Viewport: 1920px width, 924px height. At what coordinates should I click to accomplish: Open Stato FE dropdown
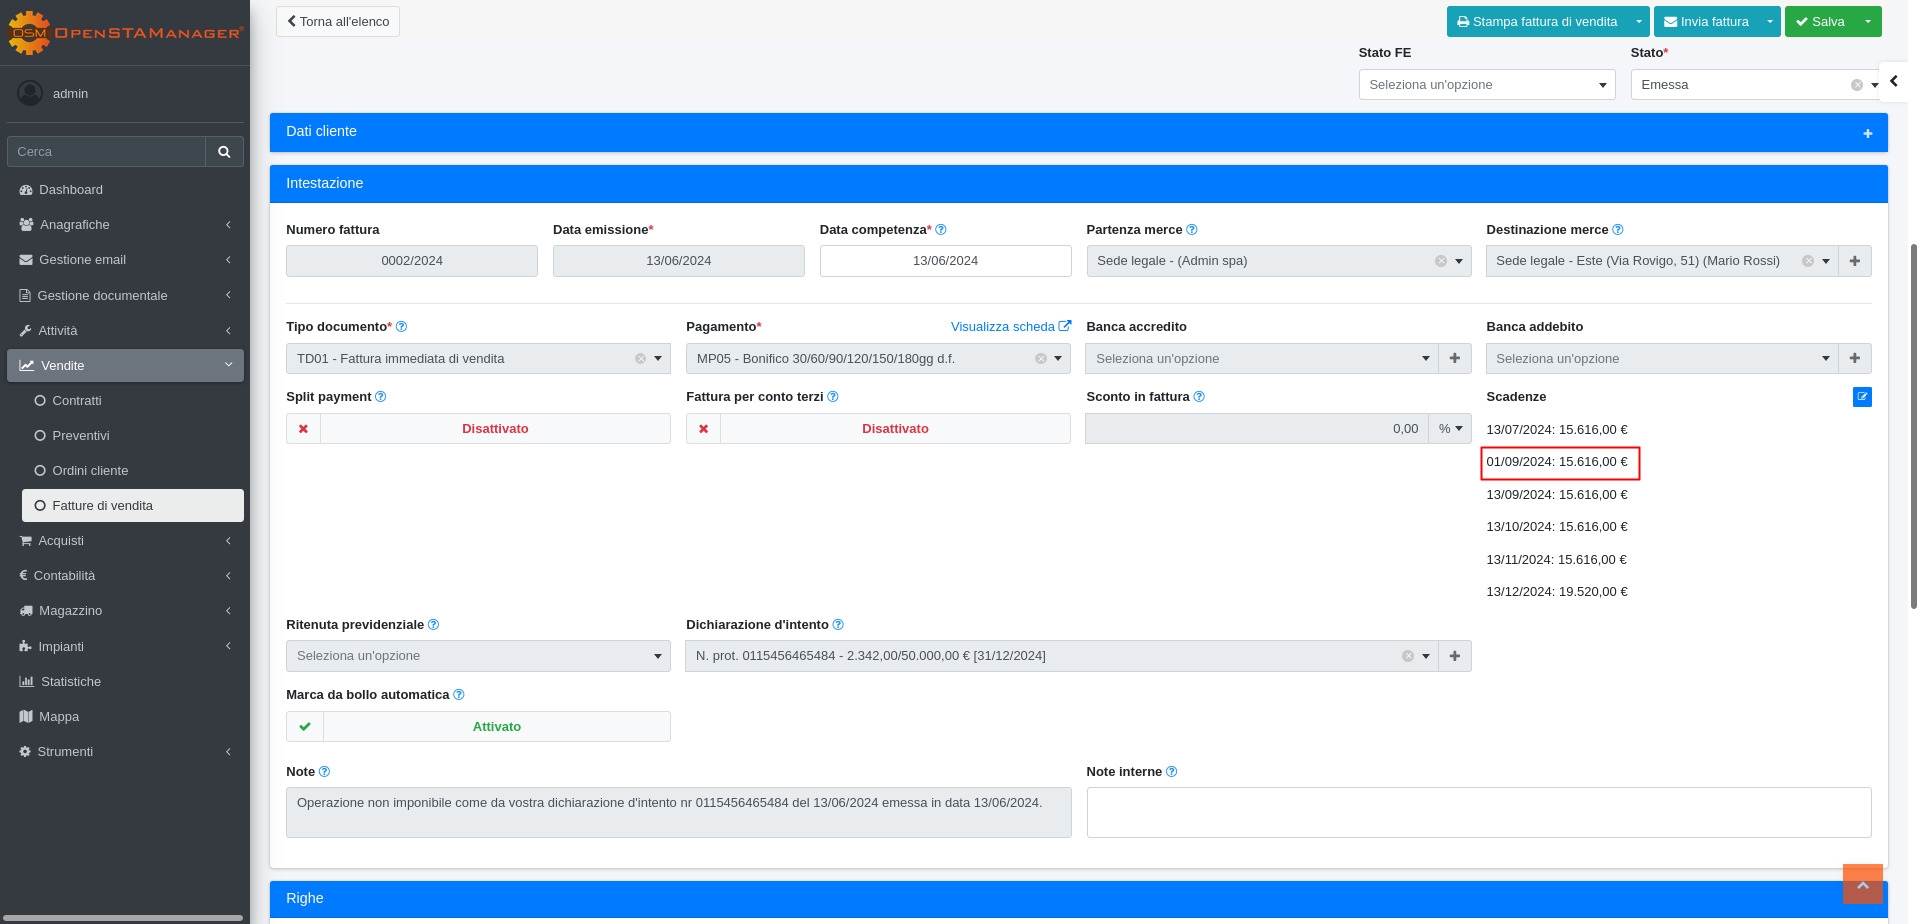click(x=1486, y=85)
